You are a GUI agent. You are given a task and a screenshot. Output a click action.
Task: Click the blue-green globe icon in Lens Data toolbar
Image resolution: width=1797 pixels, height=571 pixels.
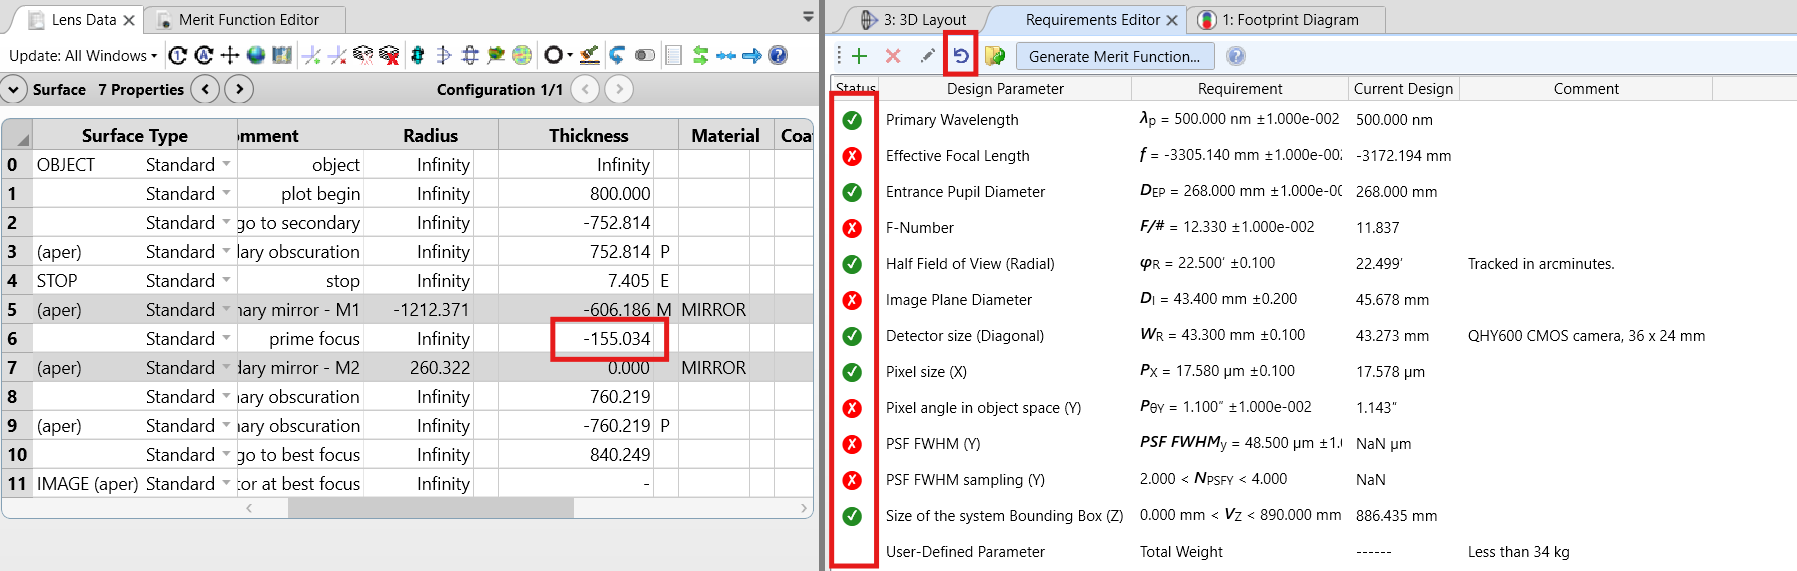pos(256,55)
